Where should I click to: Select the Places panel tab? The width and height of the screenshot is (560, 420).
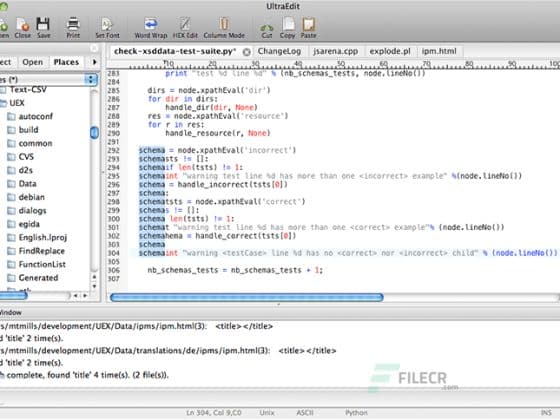tap(66, 62)
